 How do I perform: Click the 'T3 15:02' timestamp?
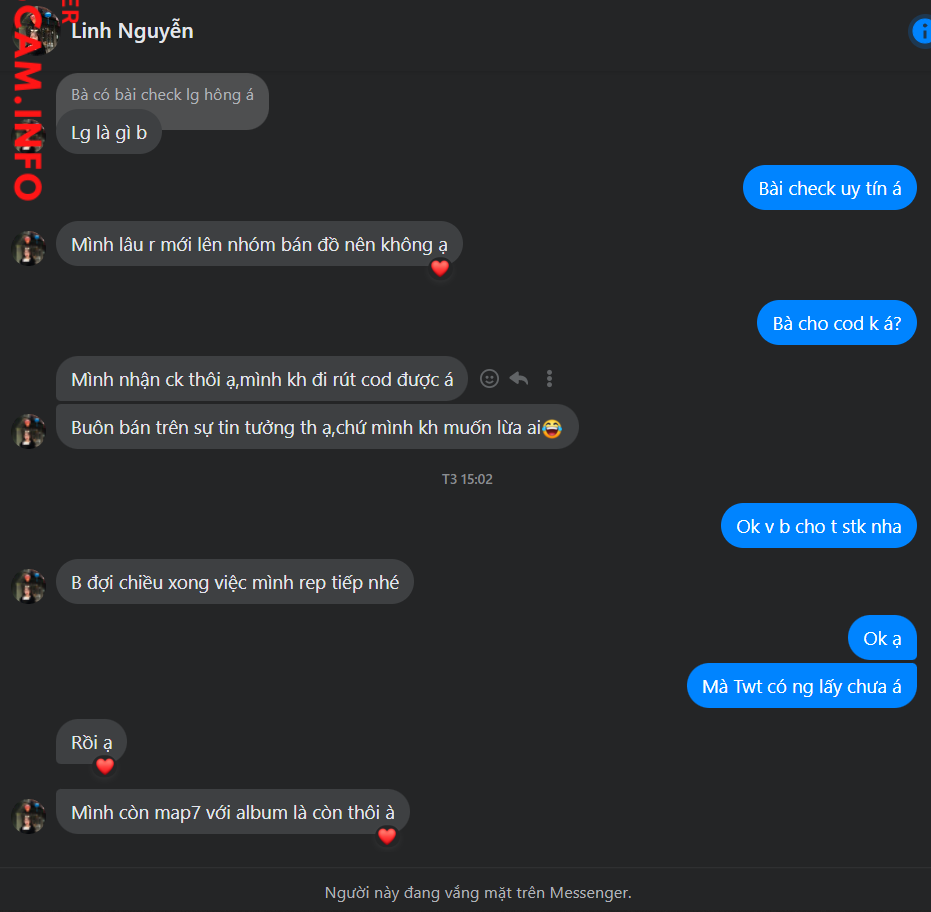click(467, 479)
